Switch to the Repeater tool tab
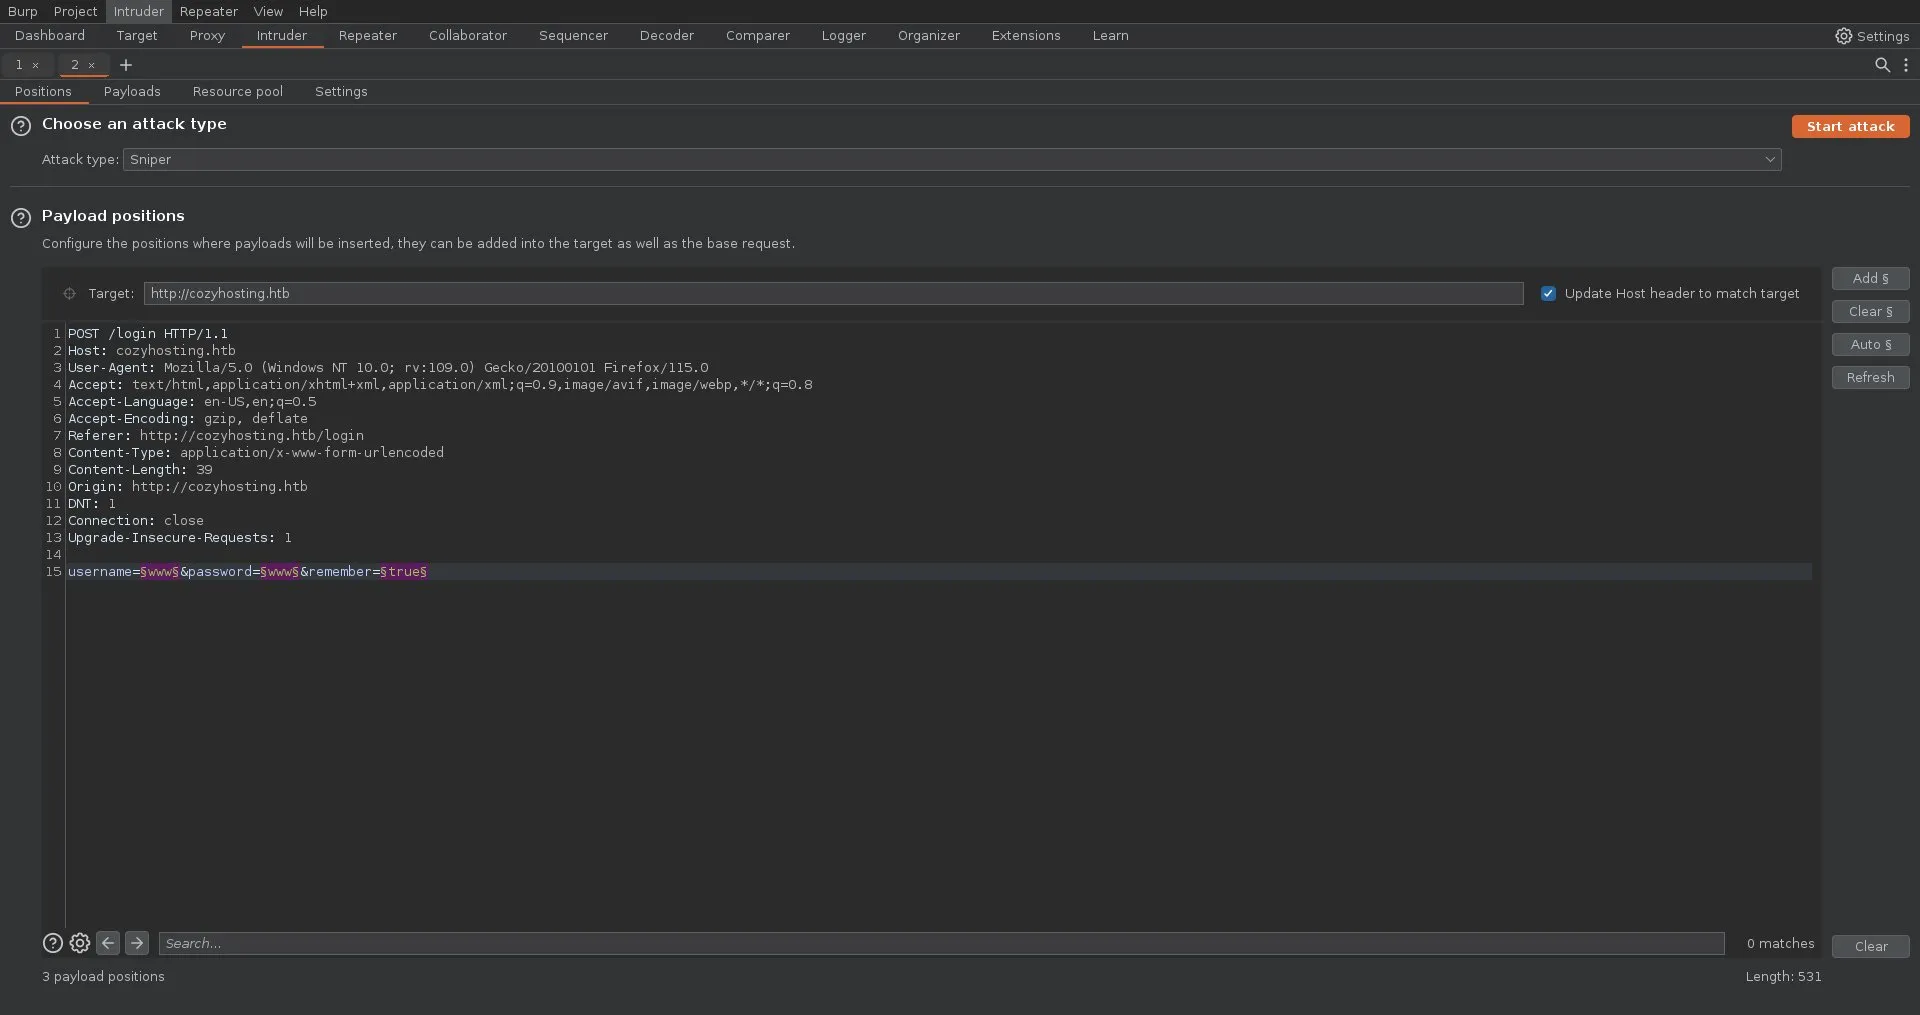Image resolution: width=1920 pixels, height=1015 pixels. 368,36
